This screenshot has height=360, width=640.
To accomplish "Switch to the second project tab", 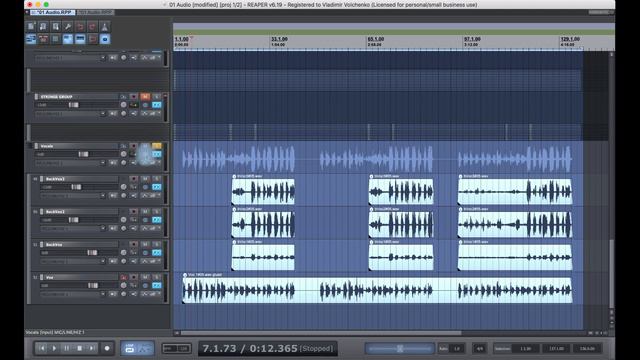I will [x=95, y=12].
